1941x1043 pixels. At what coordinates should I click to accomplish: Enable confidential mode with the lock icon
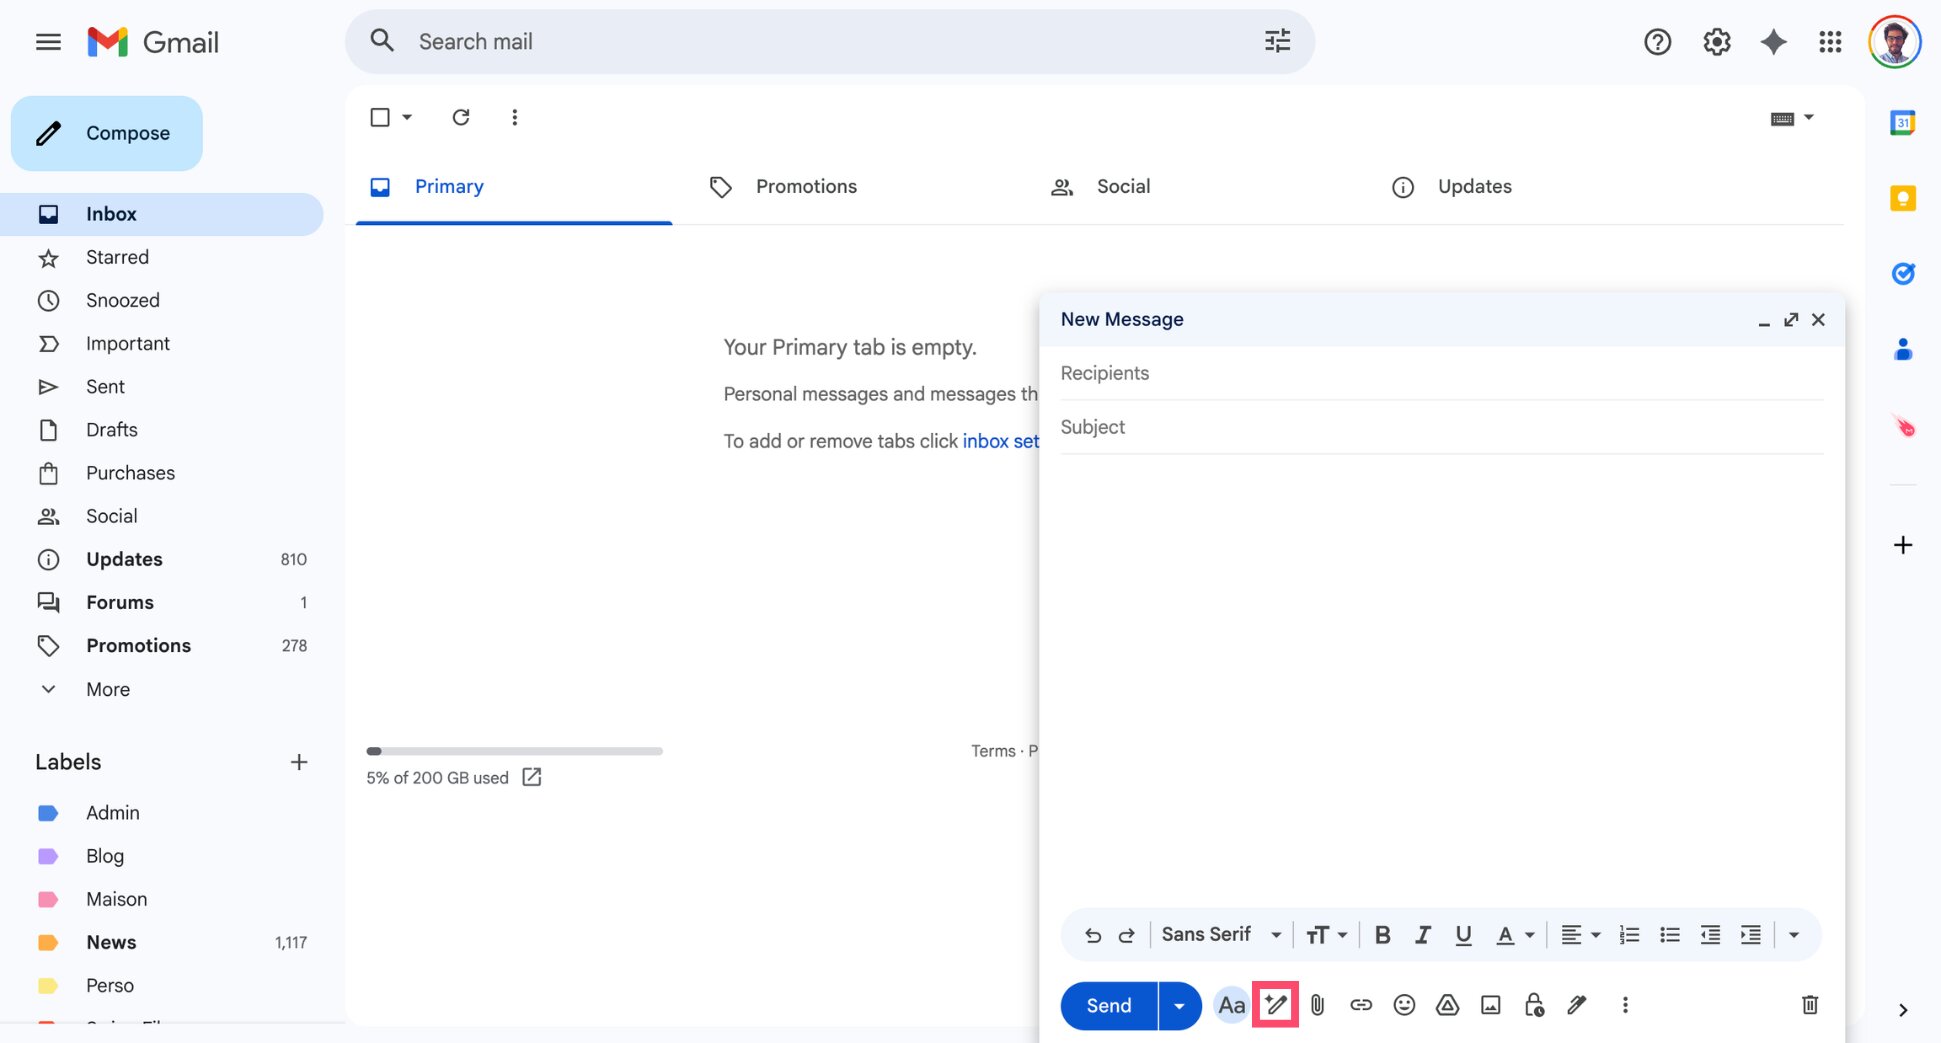click(1533, 1005)
